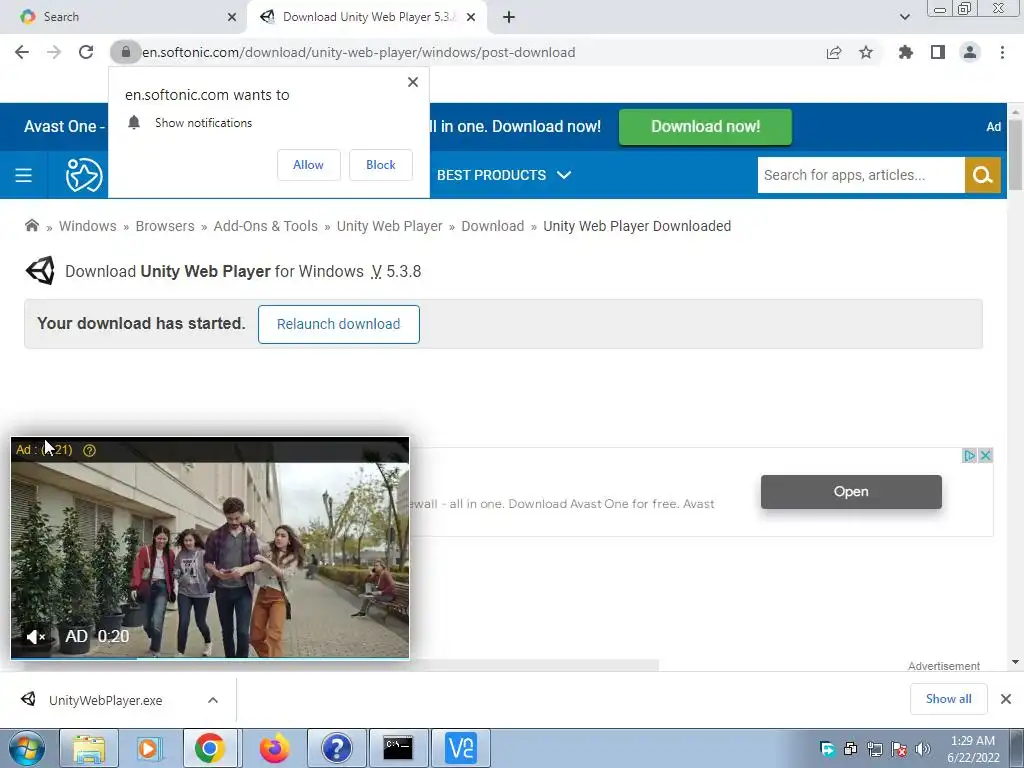Click the Open button in the ad

tap(851, 492)
